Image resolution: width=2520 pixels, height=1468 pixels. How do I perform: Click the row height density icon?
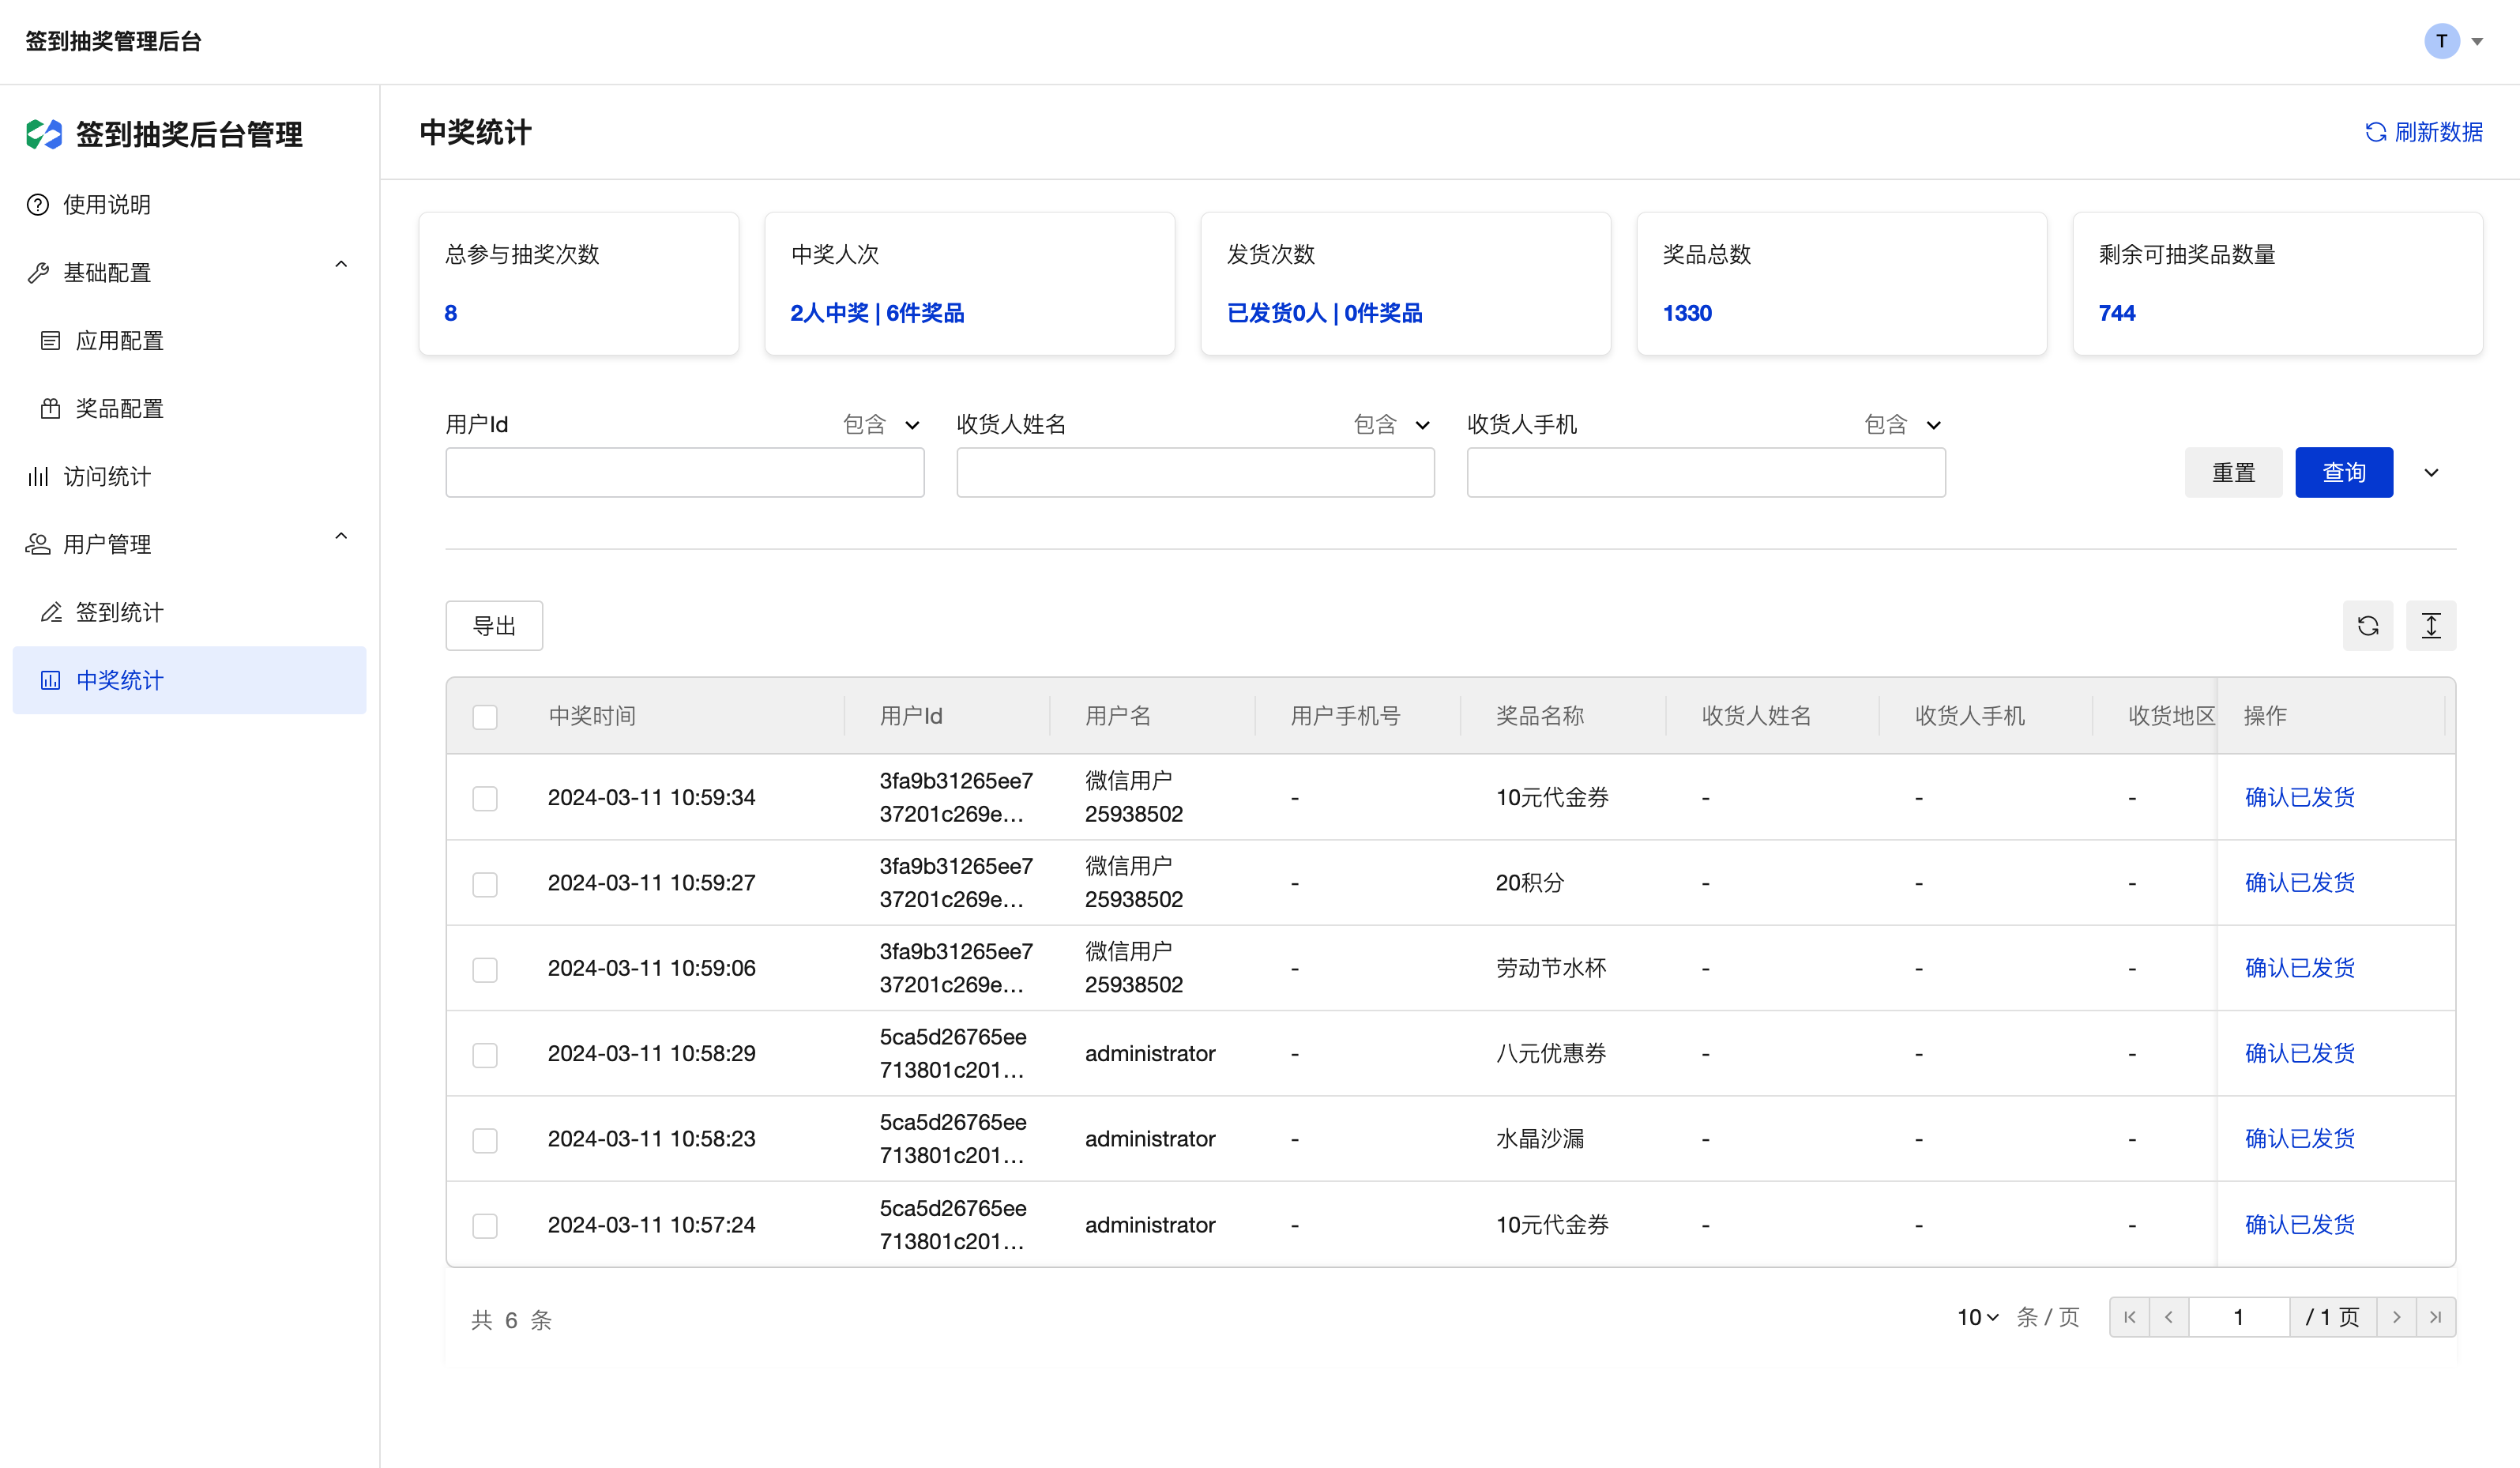point(2431,626)
